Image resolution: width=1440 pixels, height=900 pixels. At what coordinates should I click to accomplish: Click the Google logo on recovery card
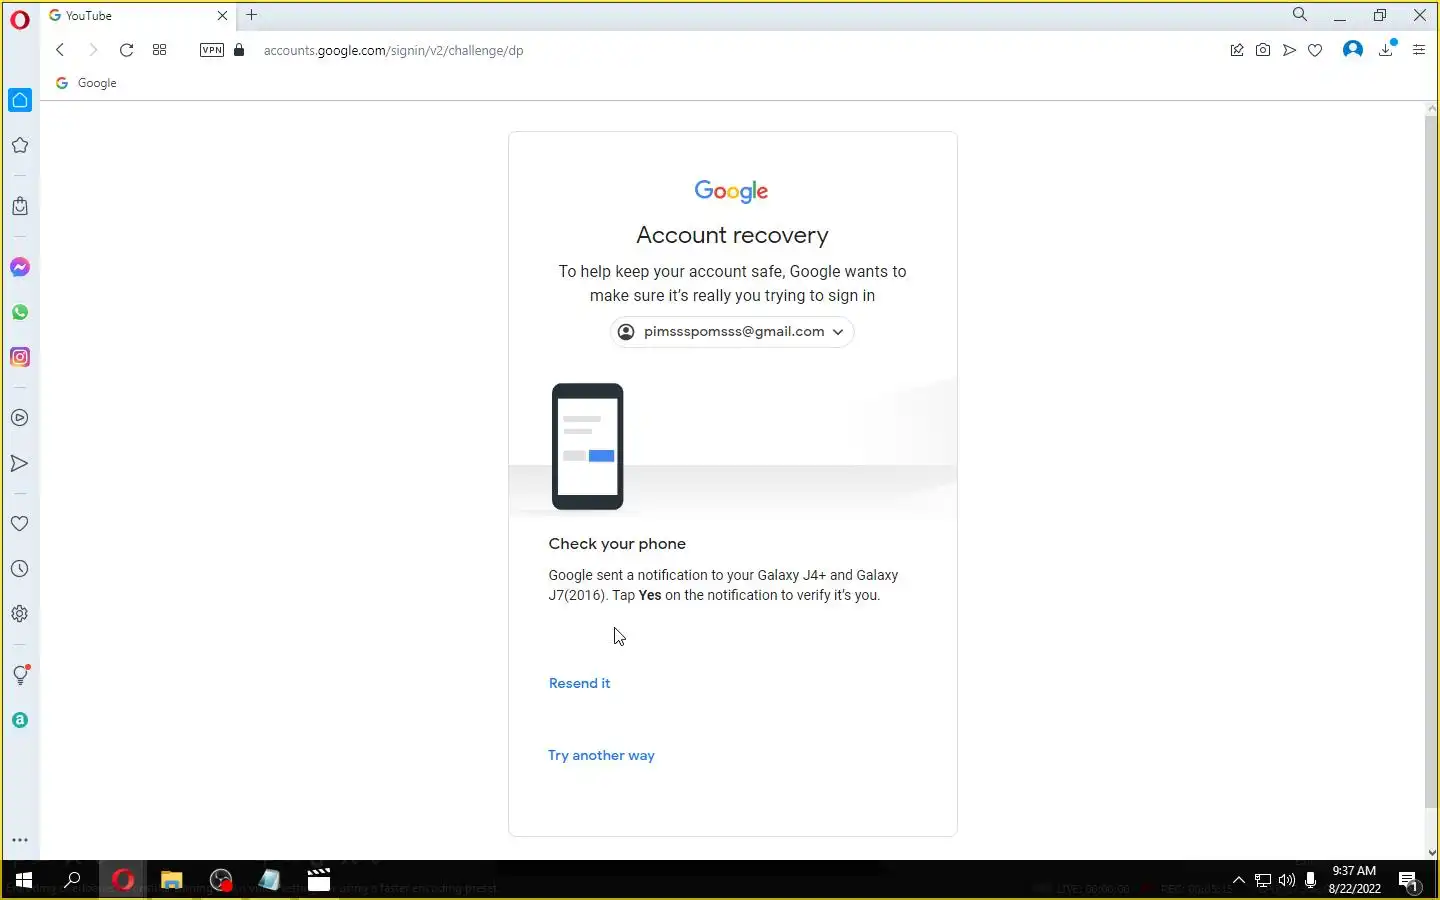pos(732,191)
